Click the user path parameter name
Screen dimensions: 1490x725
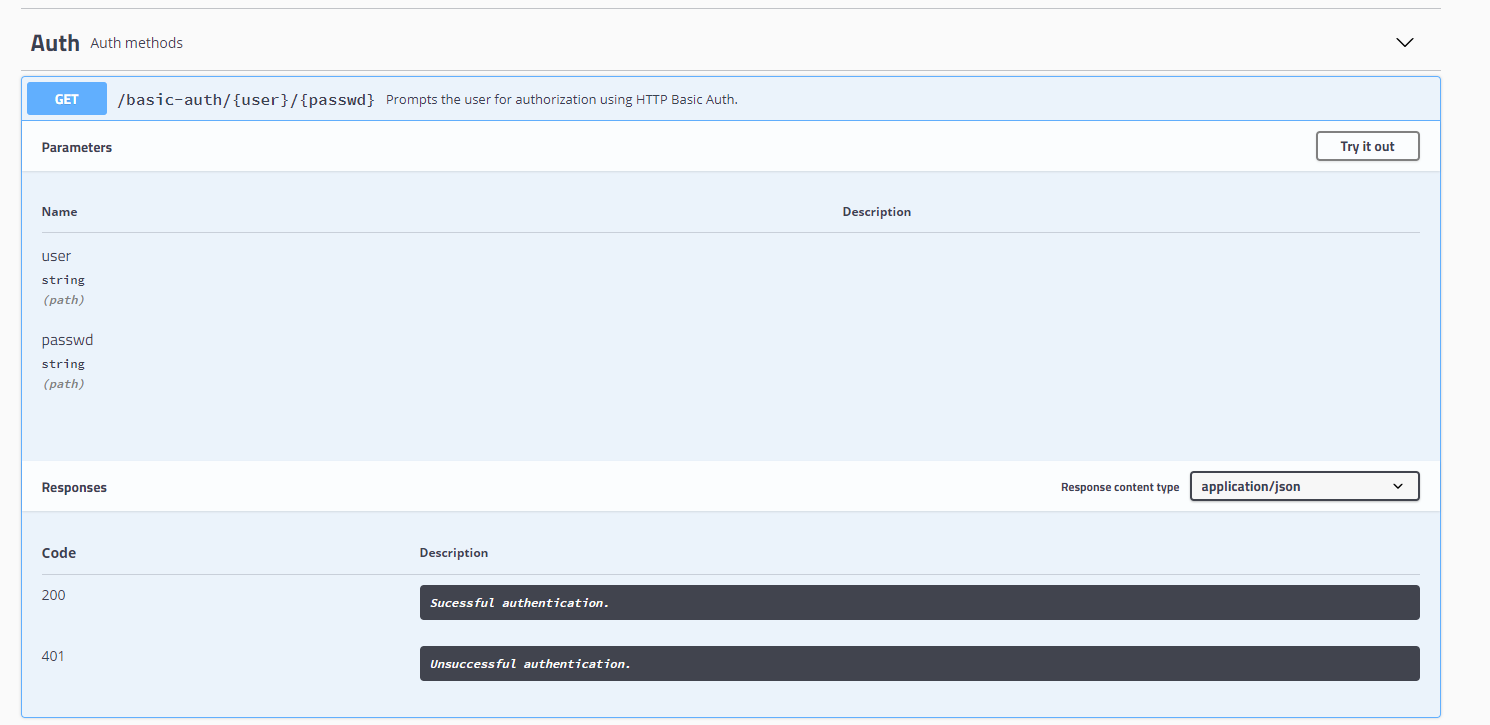56,255
